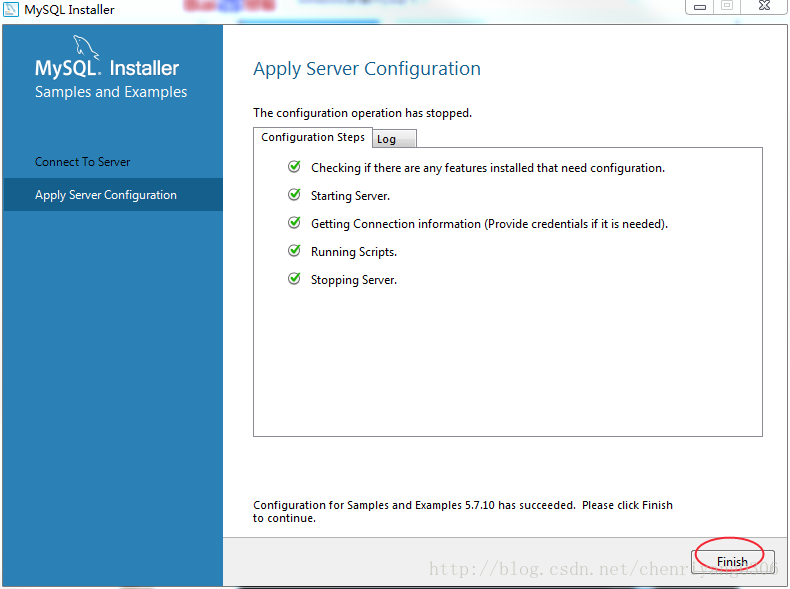This screenshot has width=790, height=589.
Task: Click the 'Starting Server.' step text
Action: pyautogui.click(x=350, y=195)
